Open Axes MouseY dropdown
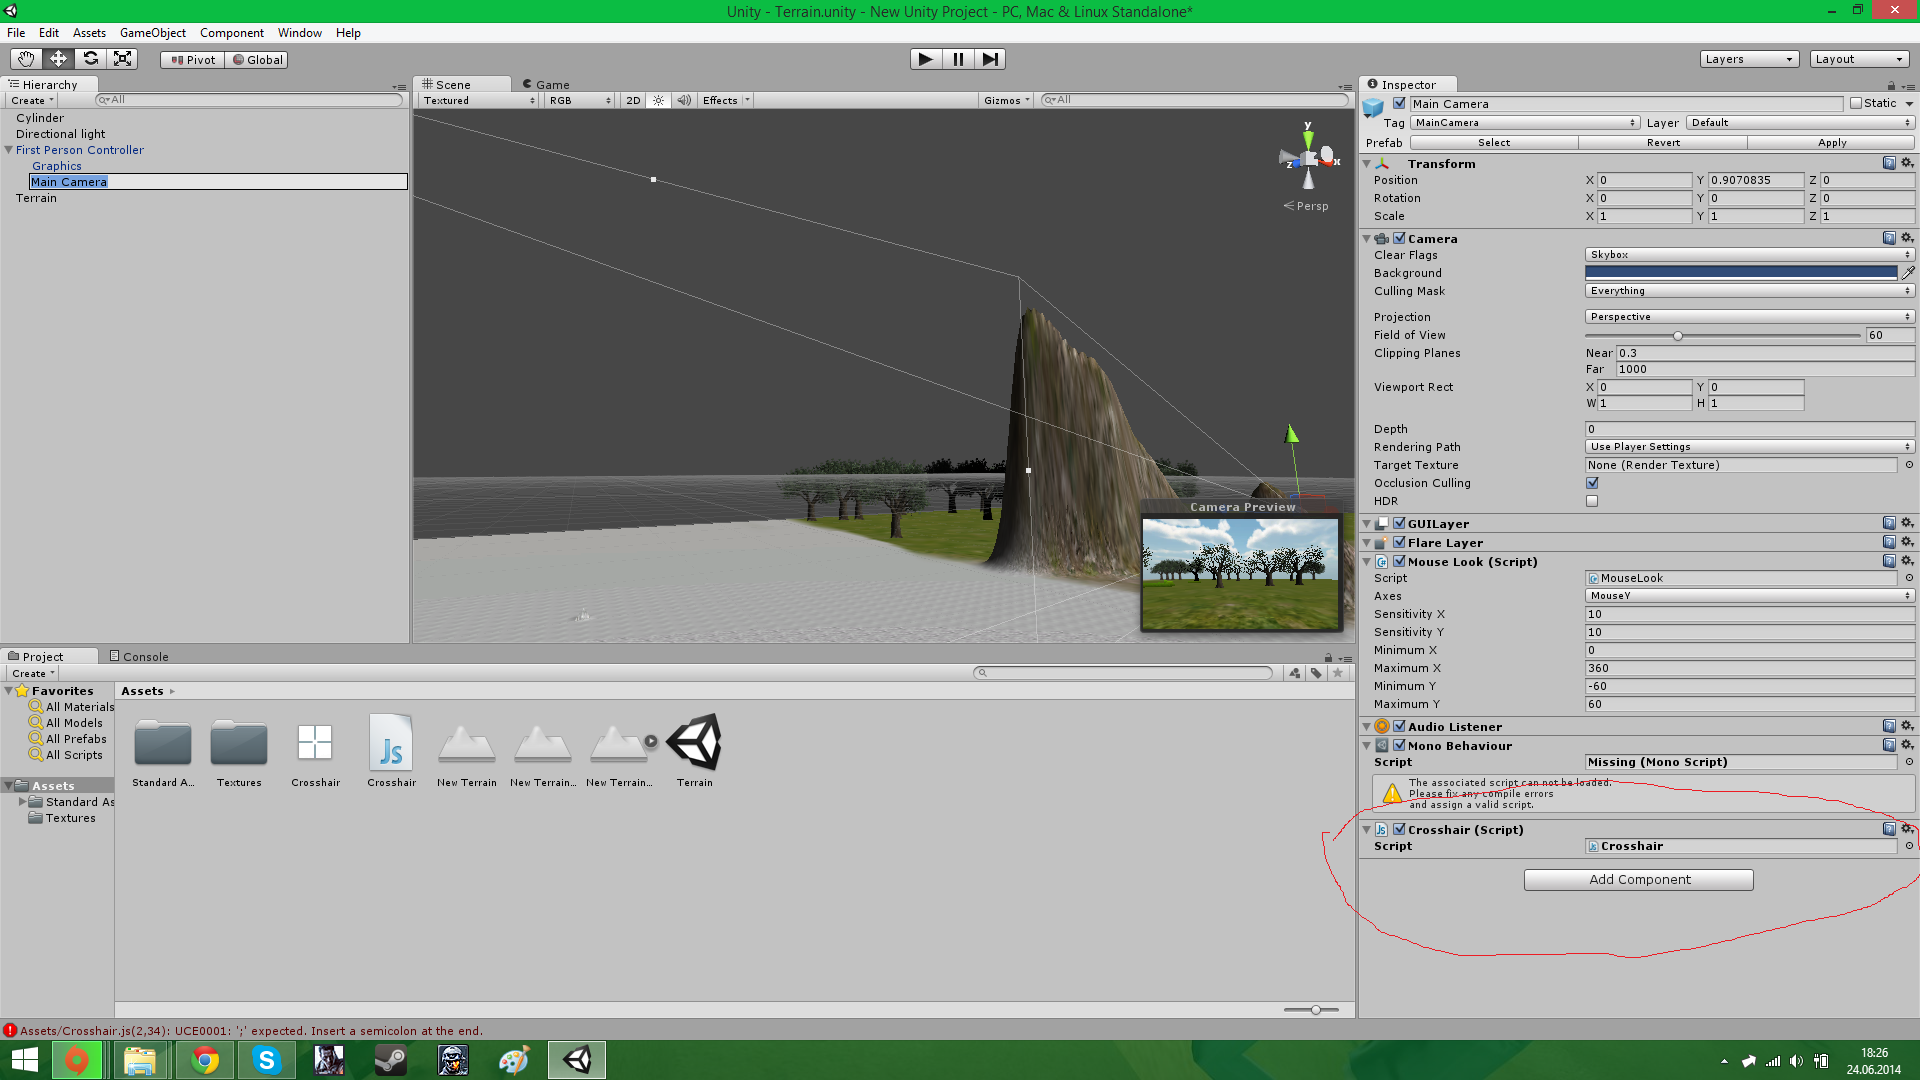This screenshot has height=1080, width=1920. (1749, 595)
